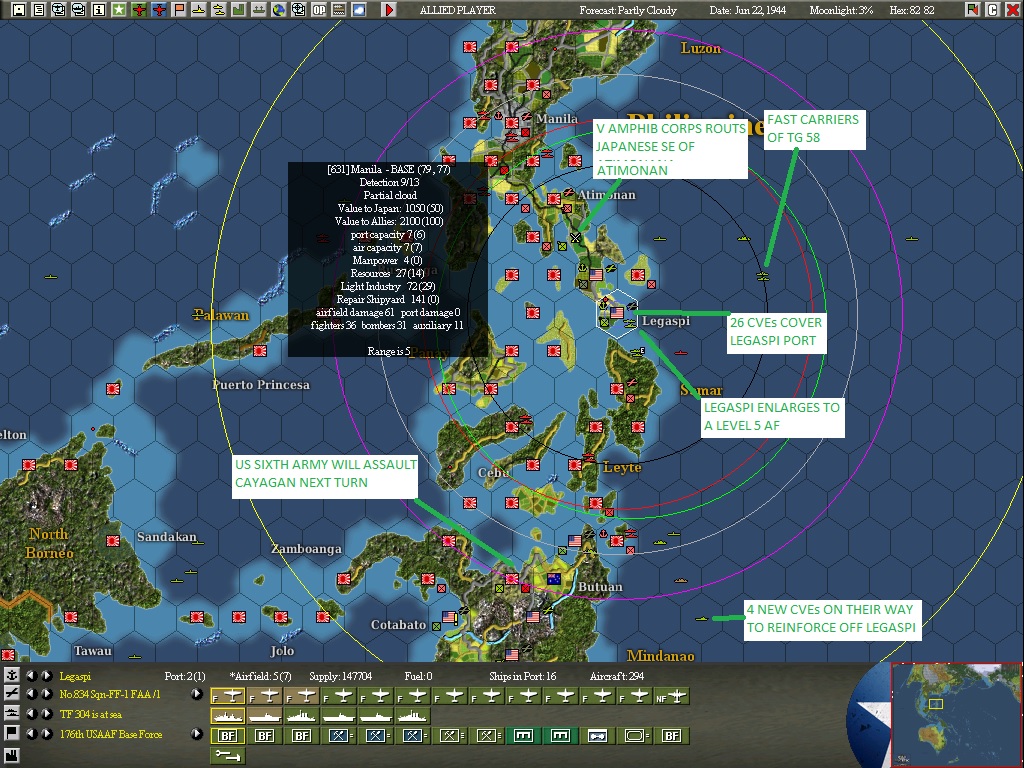Click the factory icon in bottom-left corner
The height and width of the screenshot is (768, 1032).
pyautogui.click(x=11, y=755)
